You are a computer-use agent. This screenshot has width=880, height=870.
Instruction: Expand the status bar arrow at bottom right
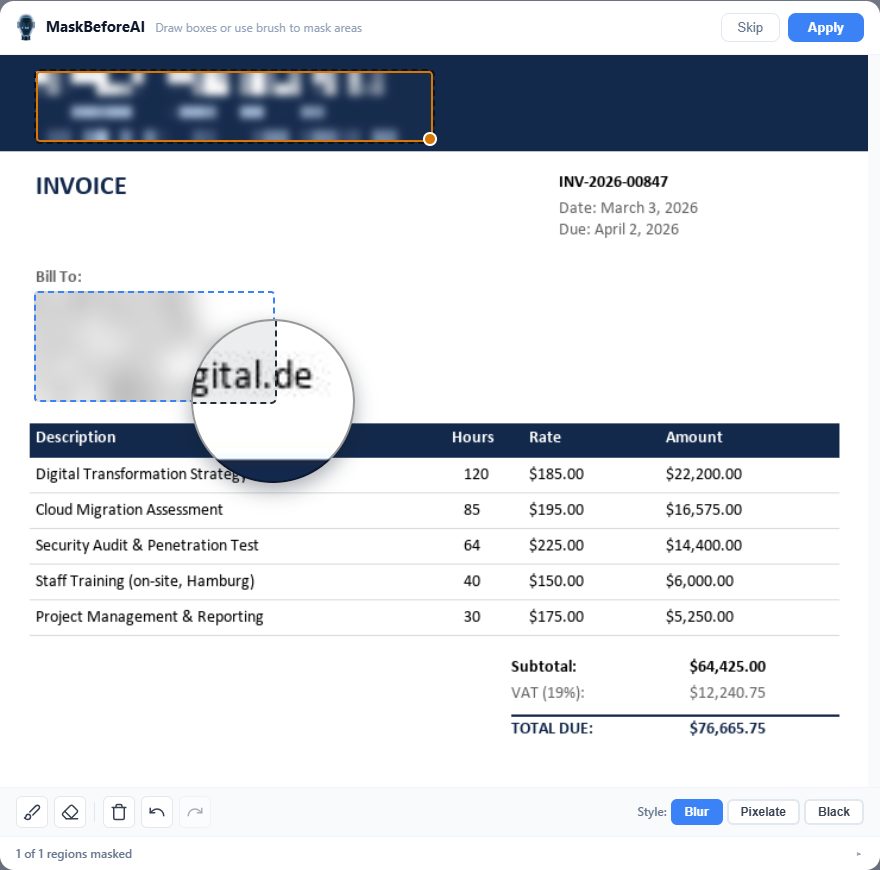pyautogui.click(x=858, y=852)
